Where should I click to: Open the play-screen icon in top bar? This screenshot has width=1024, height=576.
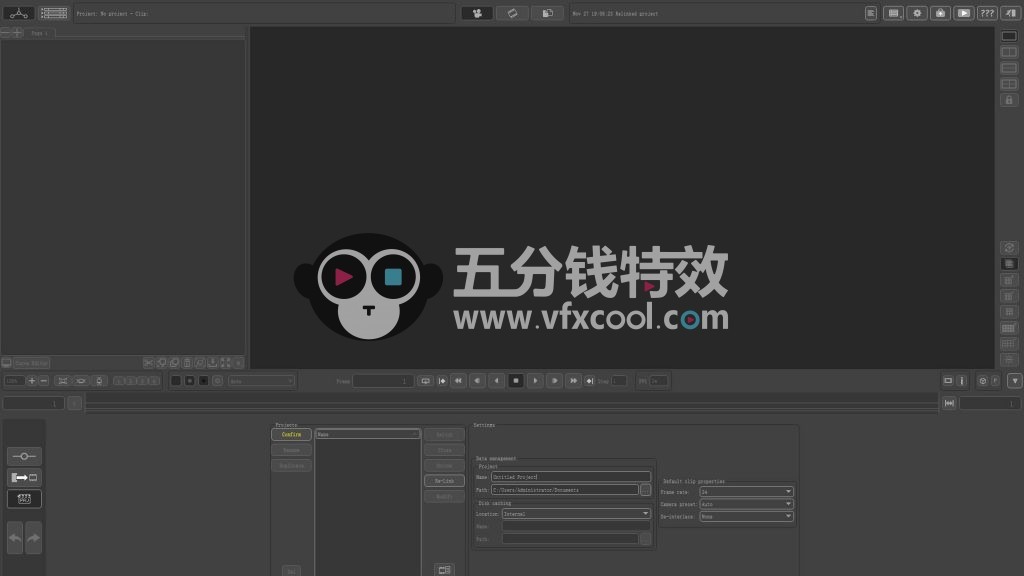[963, 13]
